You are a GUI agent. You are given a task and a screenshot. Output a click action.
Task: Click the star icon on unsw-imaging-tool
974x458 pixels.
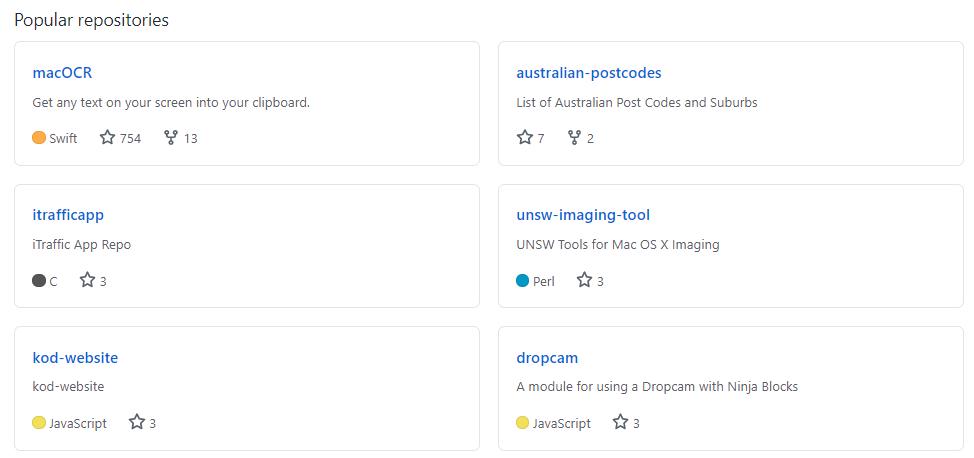585,281
